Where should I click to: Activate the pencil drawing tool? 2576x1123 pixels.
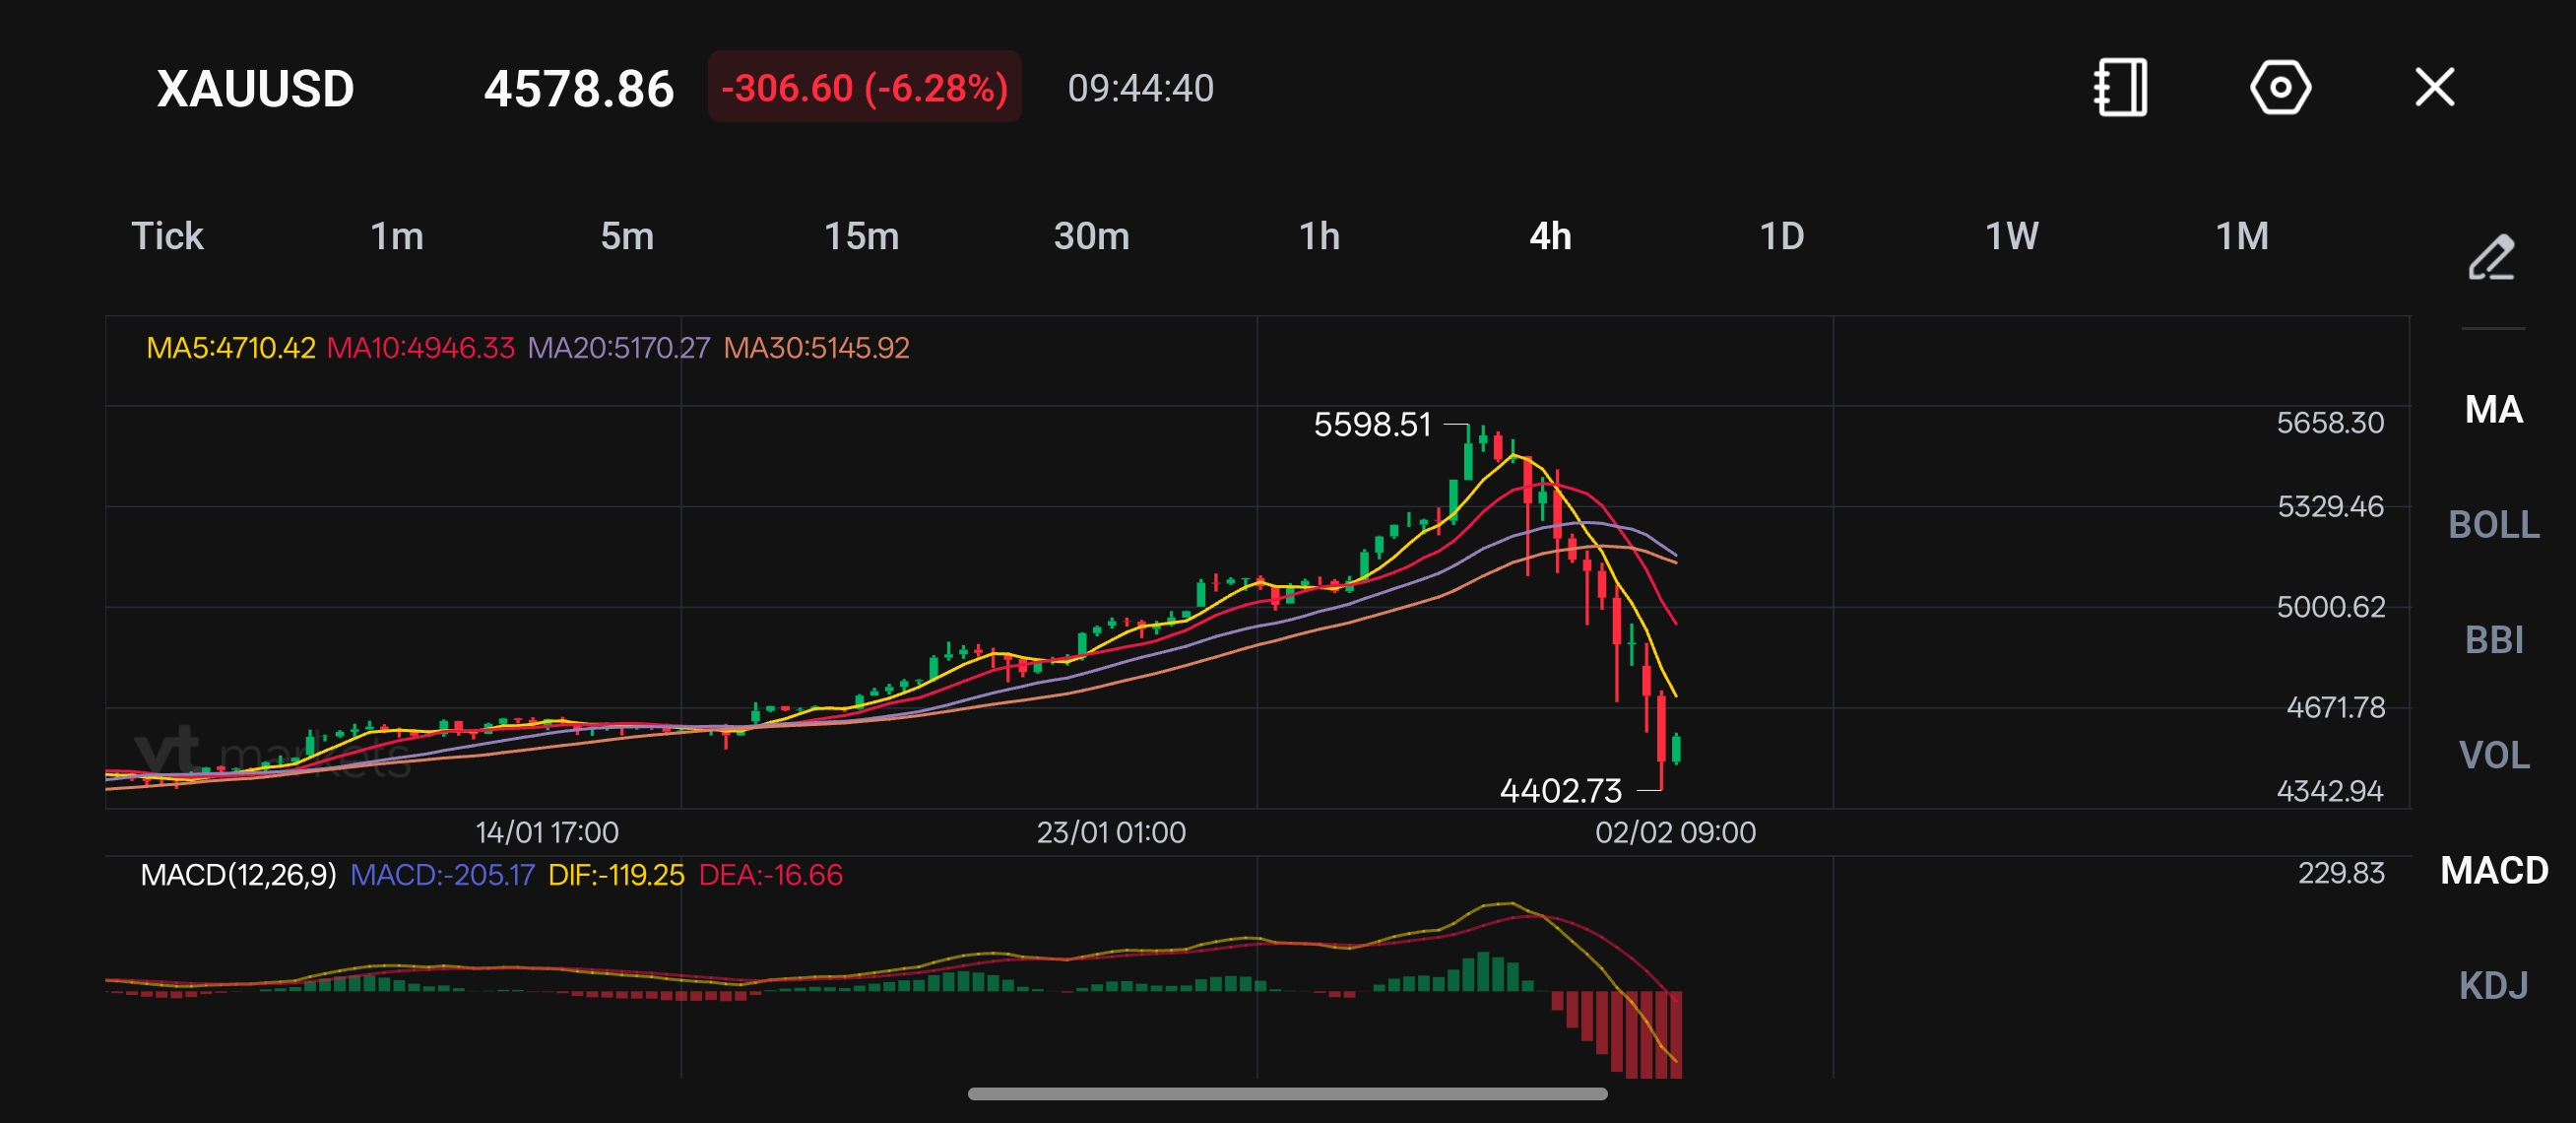coord(2491,258)
